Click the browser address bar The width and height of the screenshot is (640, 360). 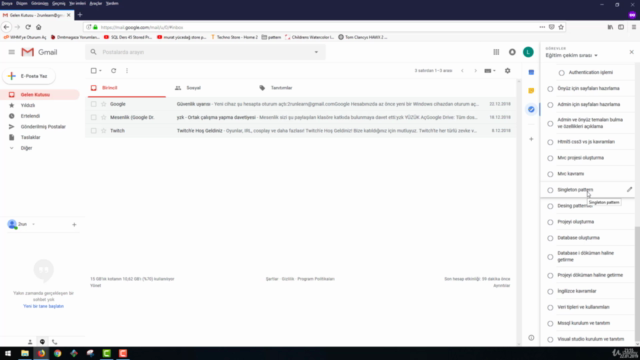(x=310, y=27)
